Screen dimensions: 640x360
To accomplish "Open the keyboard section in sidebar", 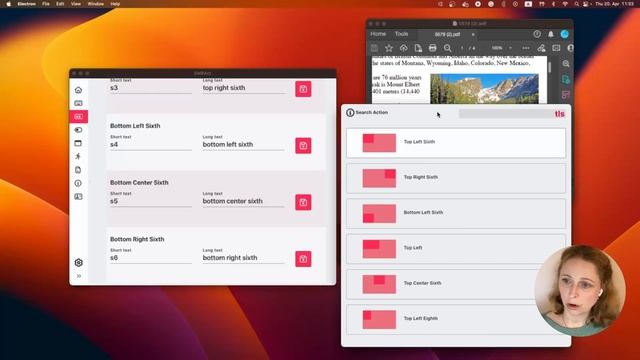I will click(x=78, y=103).
